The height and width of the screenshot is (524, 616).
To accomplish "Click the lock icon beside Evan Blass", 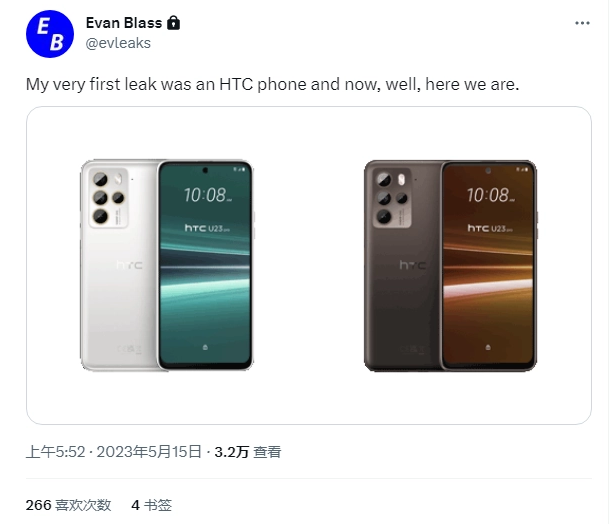I will [173, 23].
